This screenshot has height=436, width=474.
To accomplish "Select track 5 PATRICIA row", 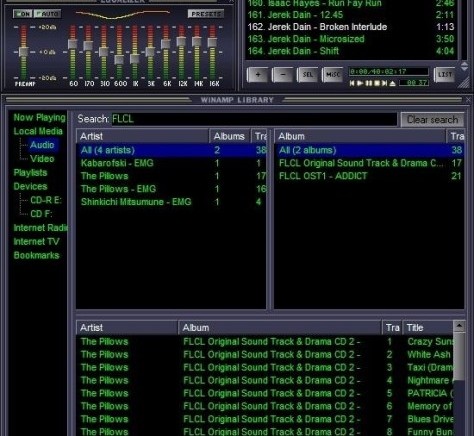I will pyautogui.click(x=265, y=393).
